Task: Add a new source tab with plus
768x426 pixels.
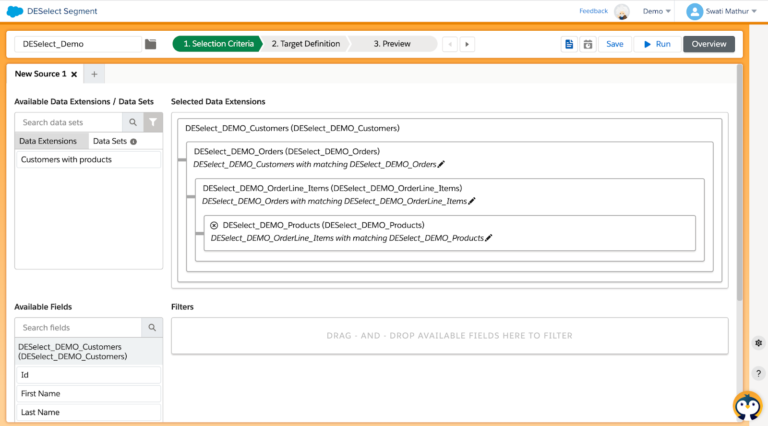Action: click(93, 74)
